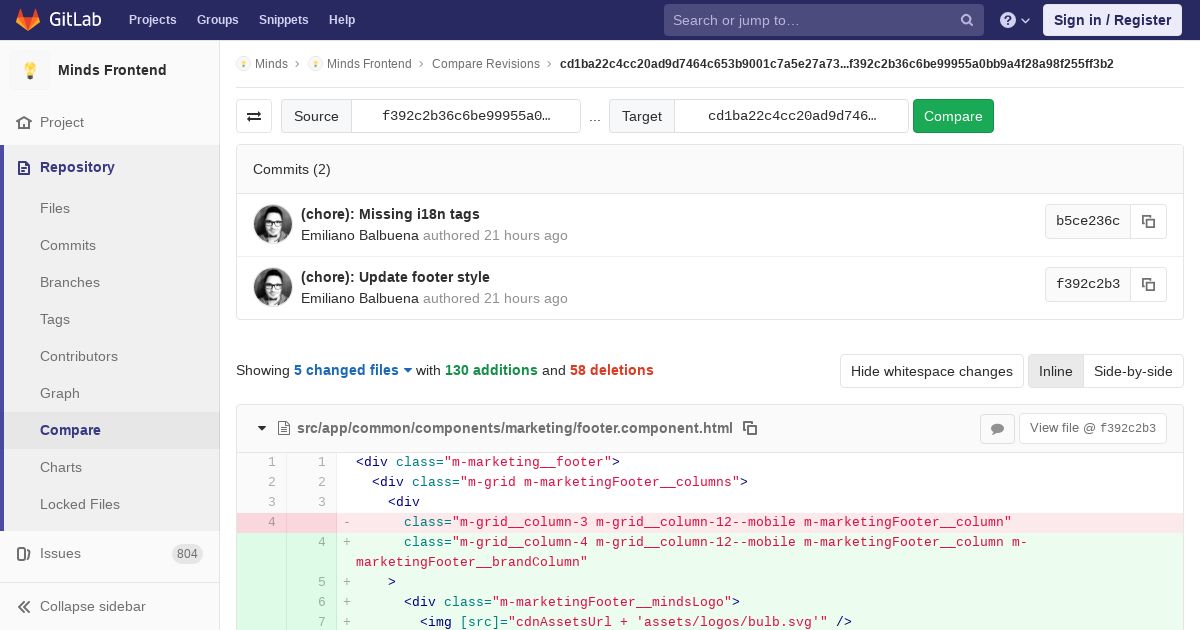Screen dimensions: 1200x630
Task: Click the Source revision input field
Action: point(466,116)
